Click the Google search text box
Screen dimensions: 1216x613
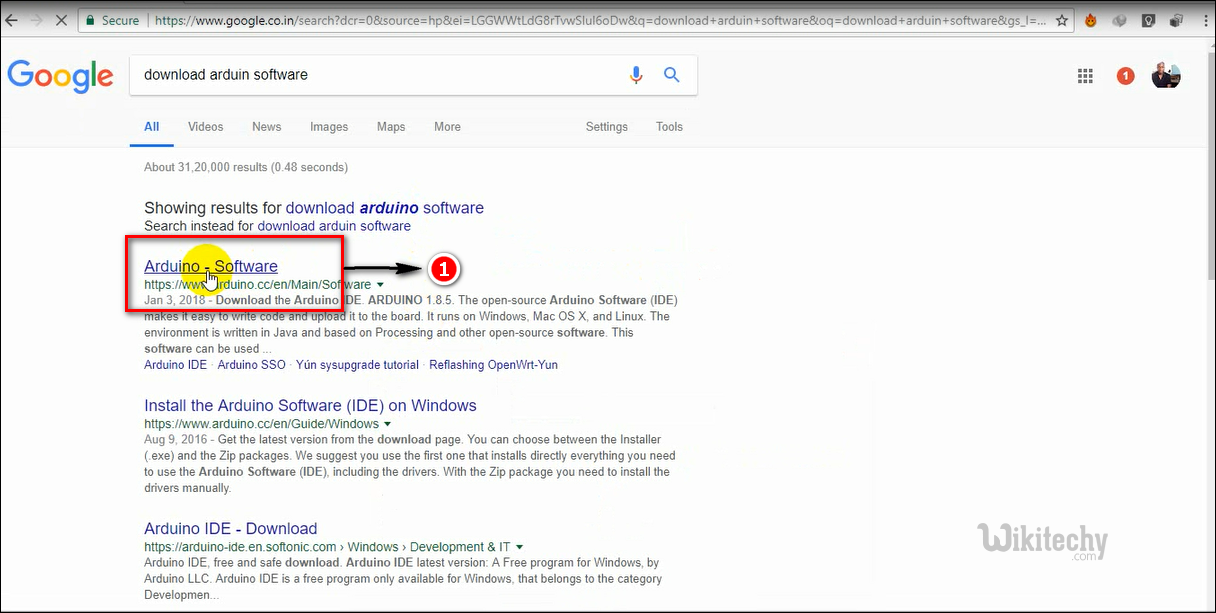coord(375,75)
